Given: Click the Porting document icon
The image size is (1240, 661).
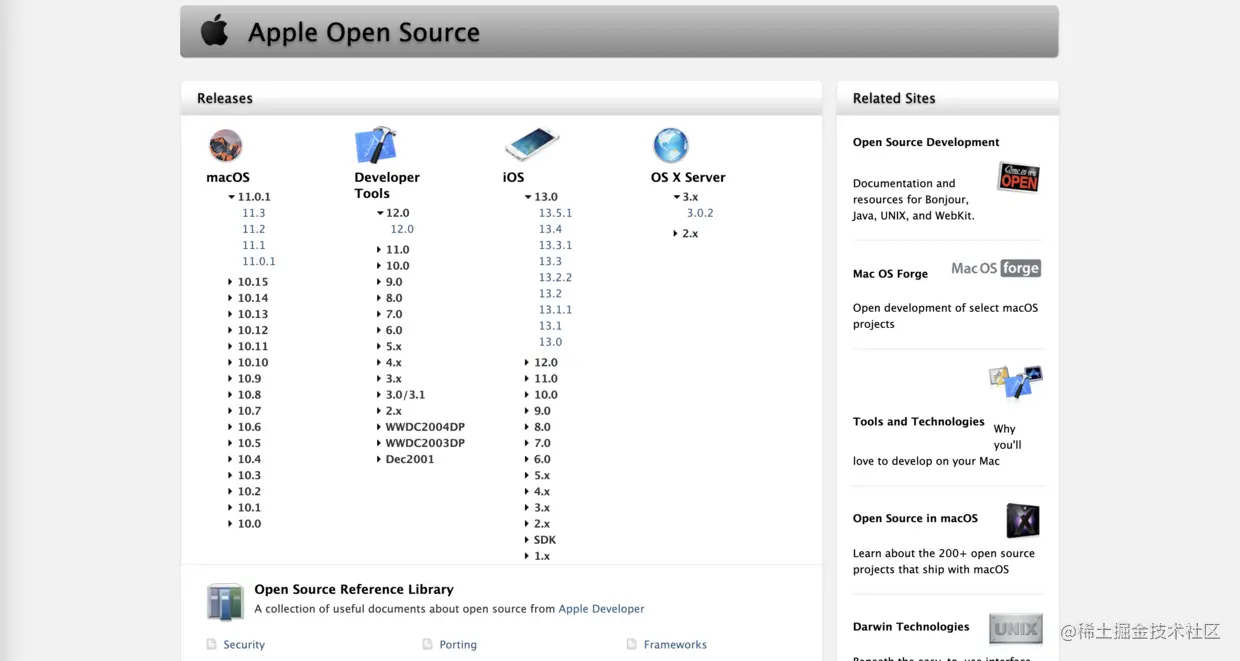Looking at the screenshot, I should 428,645.
